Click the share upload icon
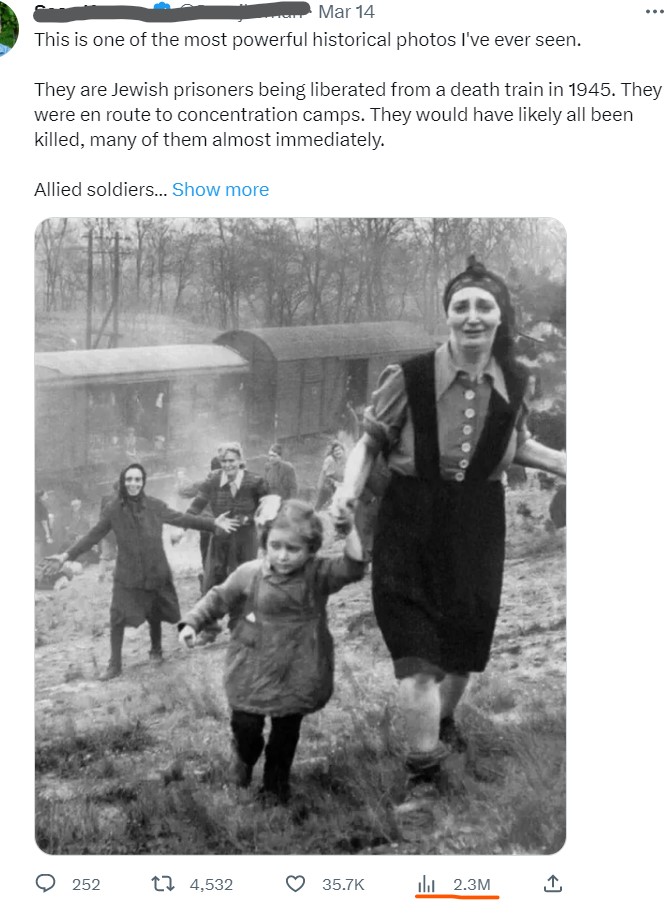The height and width of the screenshot is (913, 667). coord(552,883)
